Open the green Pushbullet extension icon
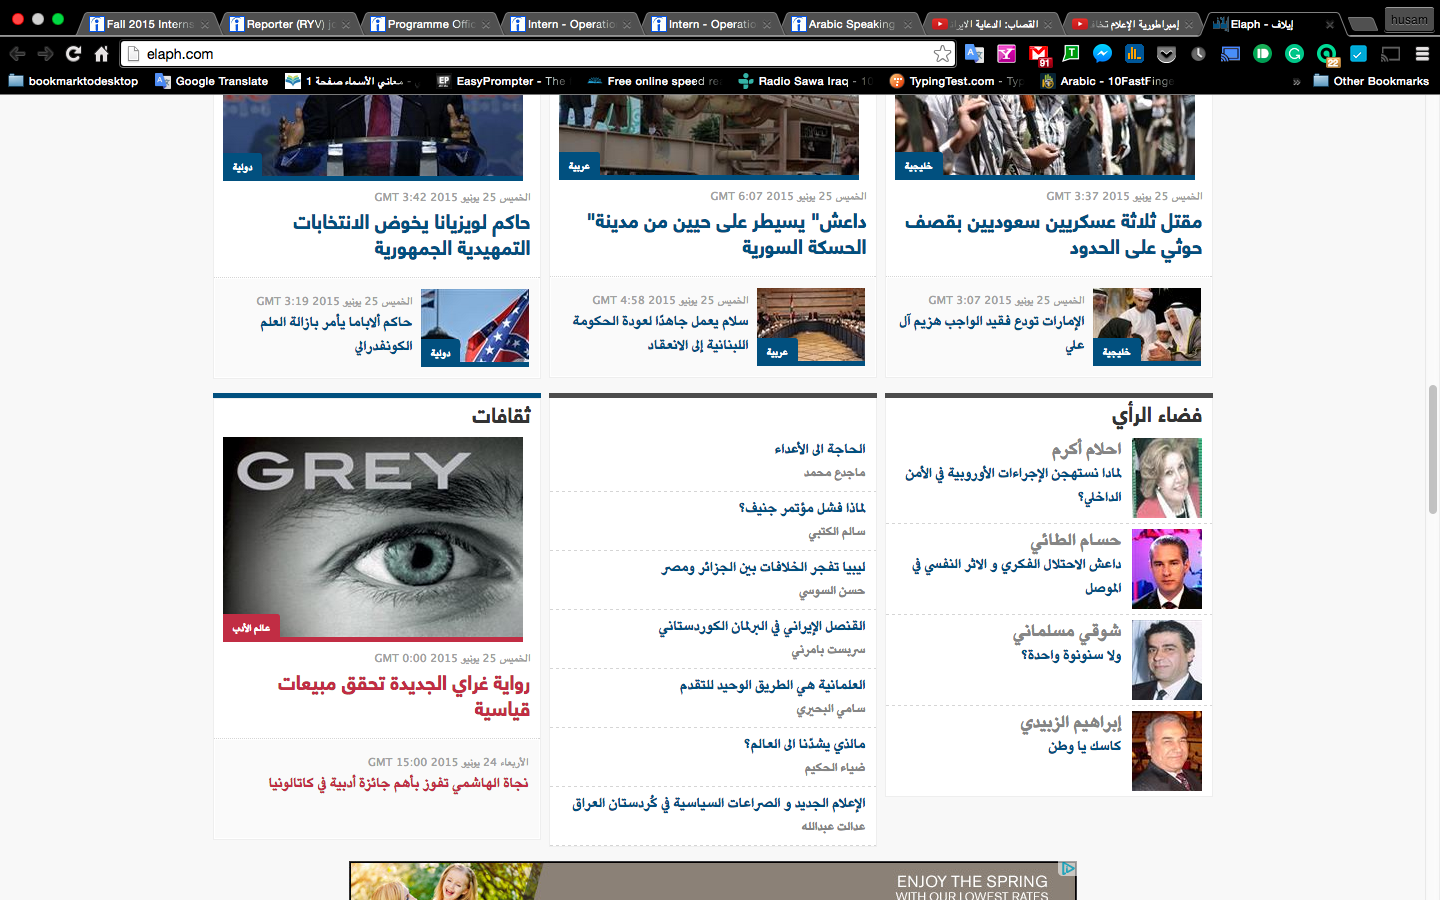Image resolution: width=1440 pixels, height=900 pixels. tap(1262, 54)
